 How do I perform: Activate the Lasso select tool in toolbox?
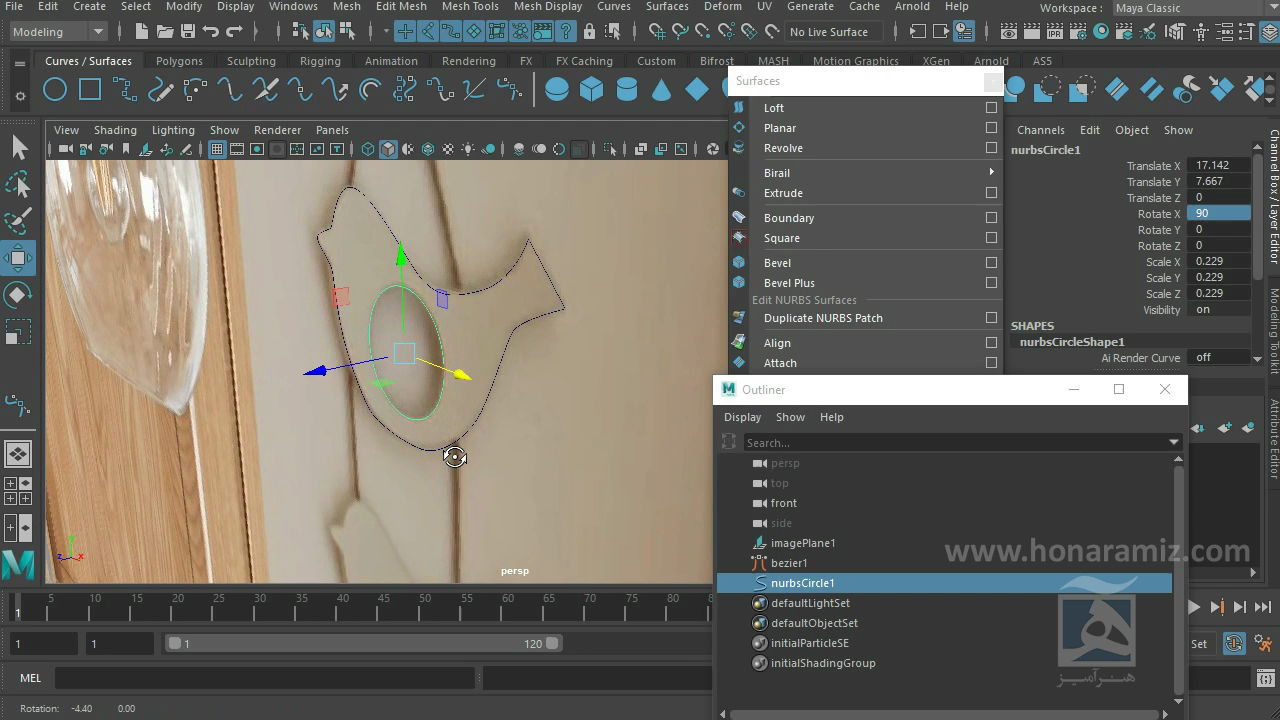[x=18, y=185]
